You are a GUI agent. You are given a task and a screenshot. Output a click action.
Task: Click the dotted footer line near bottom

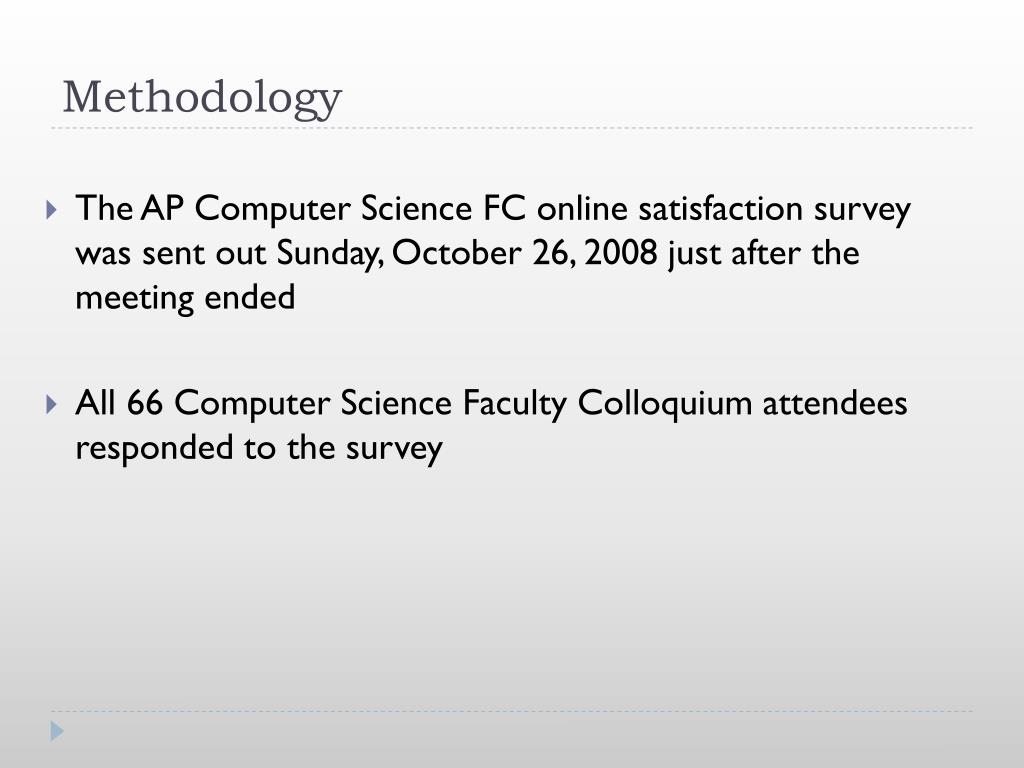point(512,712)
